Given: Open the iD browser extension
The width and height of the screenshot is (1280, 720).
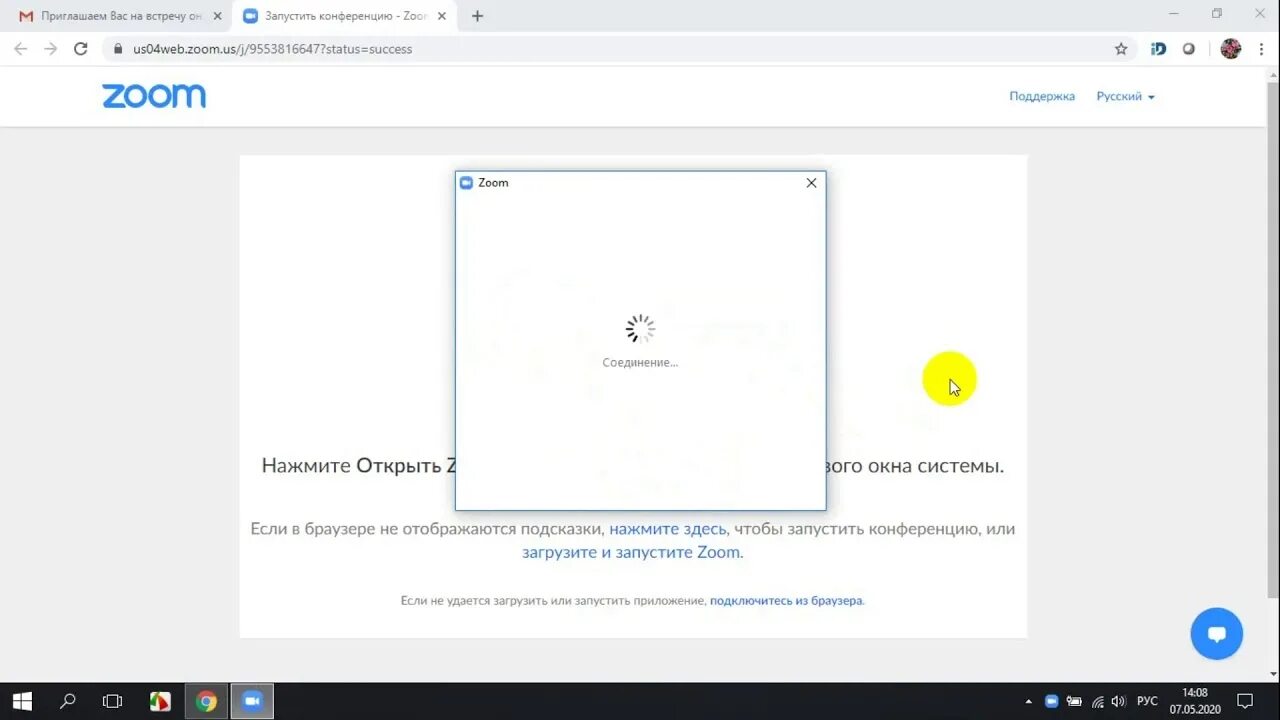Looking at the screenshot, I should [x=1158, y=49].
